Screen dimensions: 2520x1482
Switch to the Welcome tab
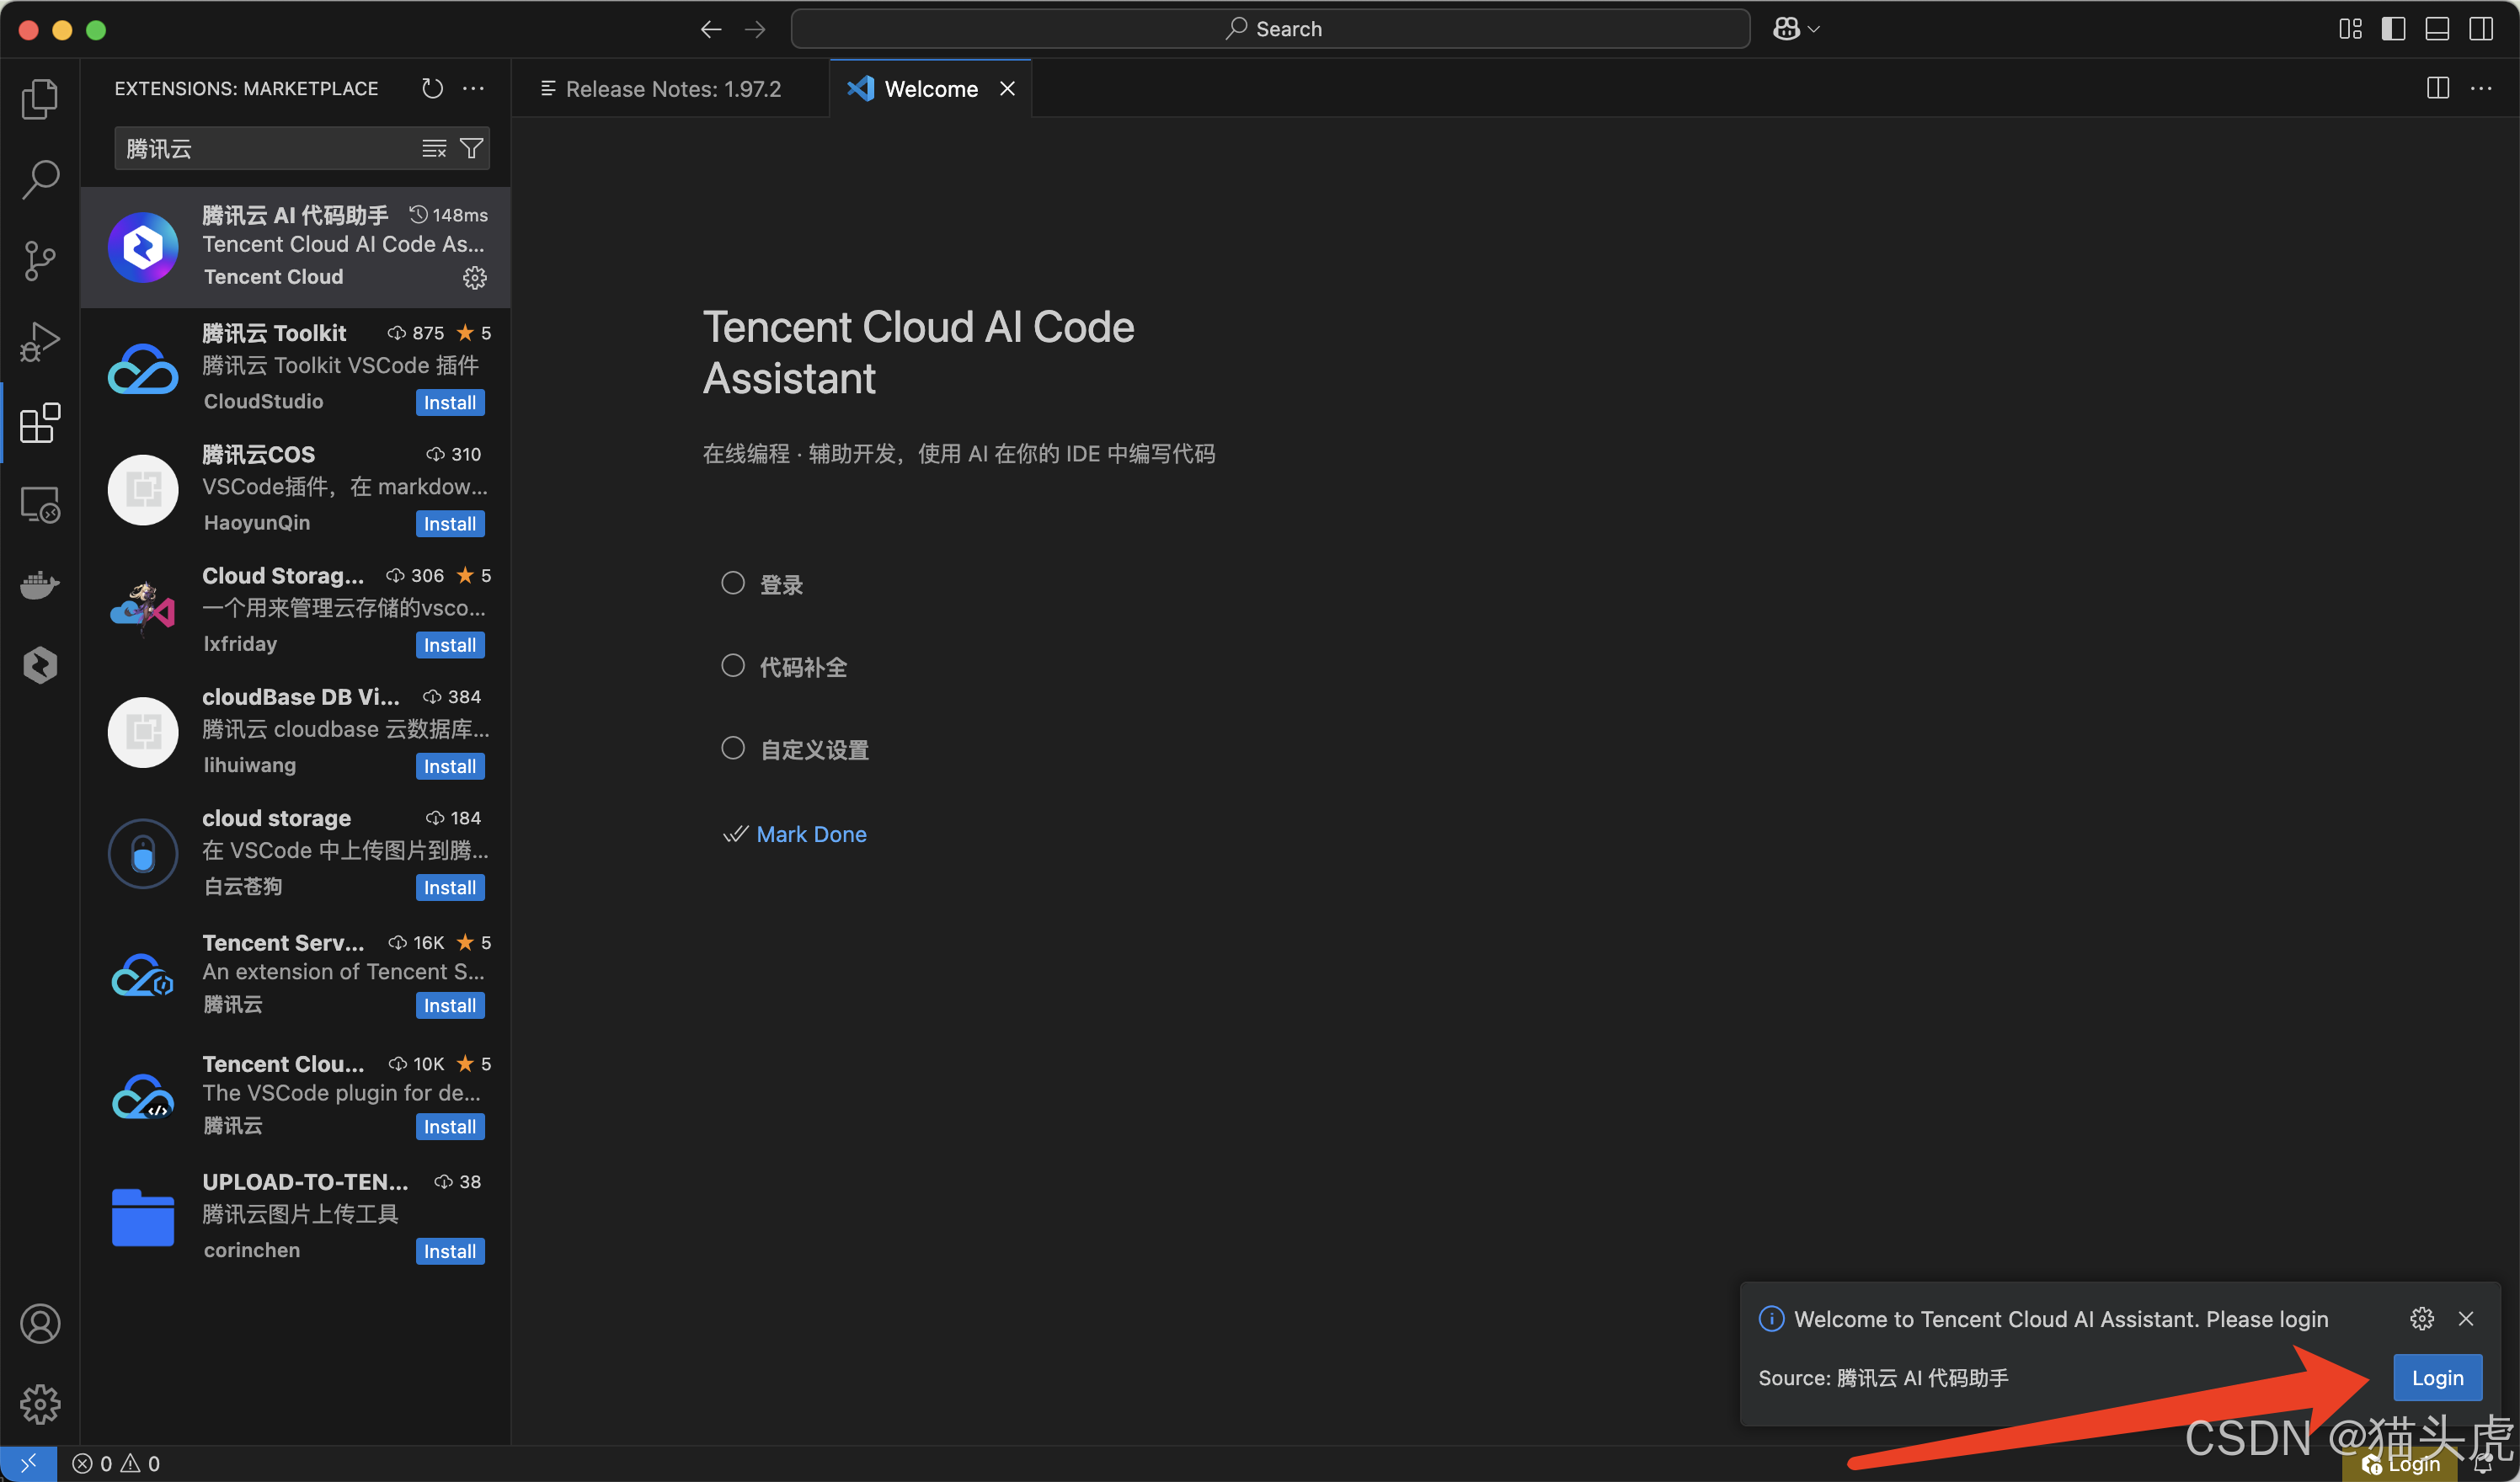tap(928, 88)
